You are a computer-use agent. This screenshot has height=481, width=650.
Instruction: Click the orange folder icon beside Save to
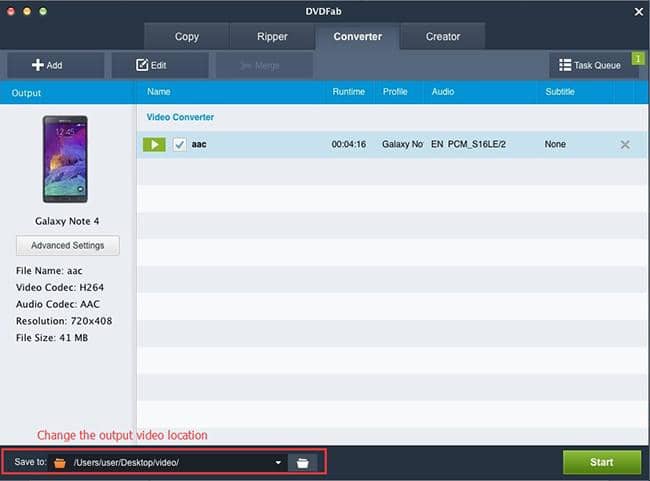[x=60, y=462]
